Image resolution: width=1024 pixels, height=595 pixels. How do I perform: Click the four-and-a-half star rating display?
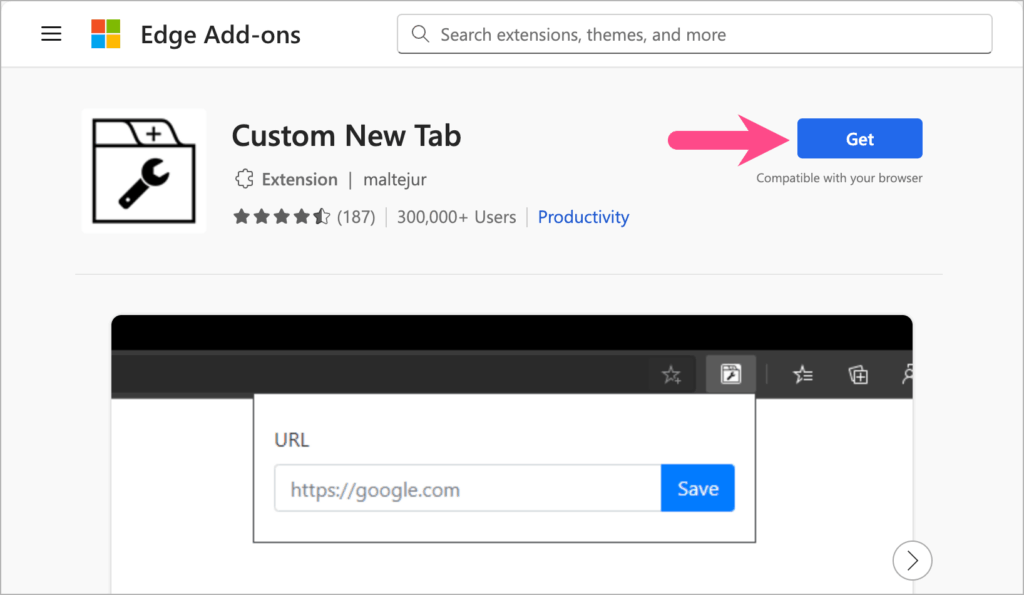(281, 215)
